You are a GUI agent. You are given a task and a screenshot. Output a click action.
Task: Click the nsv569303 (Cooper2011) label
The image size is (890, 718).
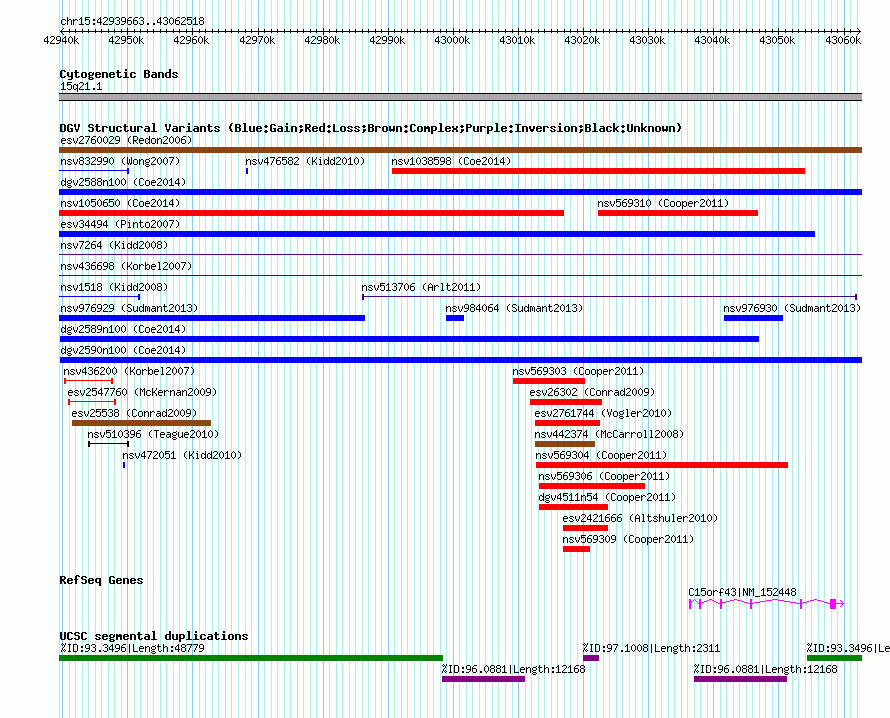click(x=578, y=371)
